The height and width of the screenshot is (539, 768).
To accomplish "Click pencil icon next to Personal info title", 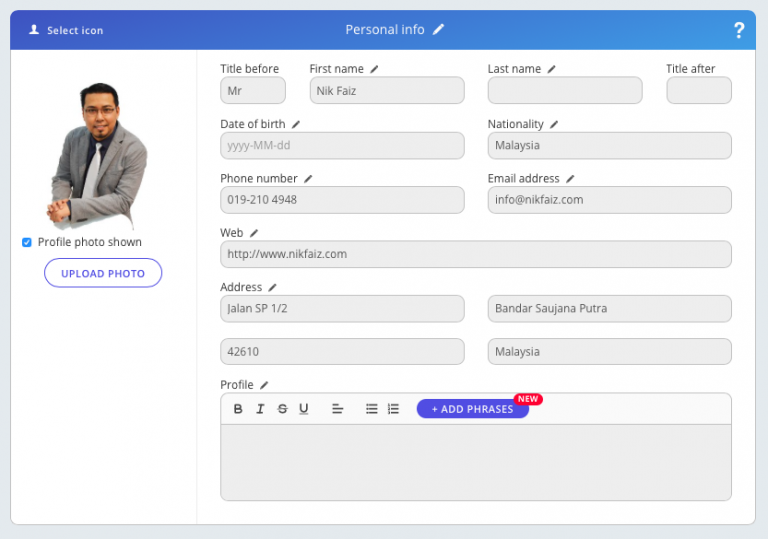I will click(x=438, y=30).
